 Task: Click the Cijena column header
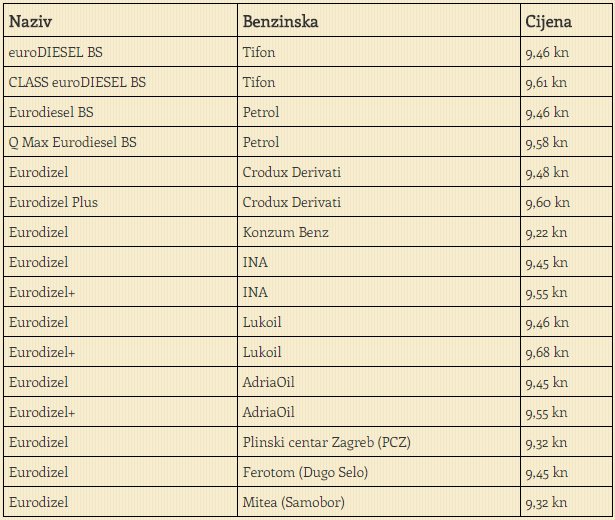pos(550,20)
